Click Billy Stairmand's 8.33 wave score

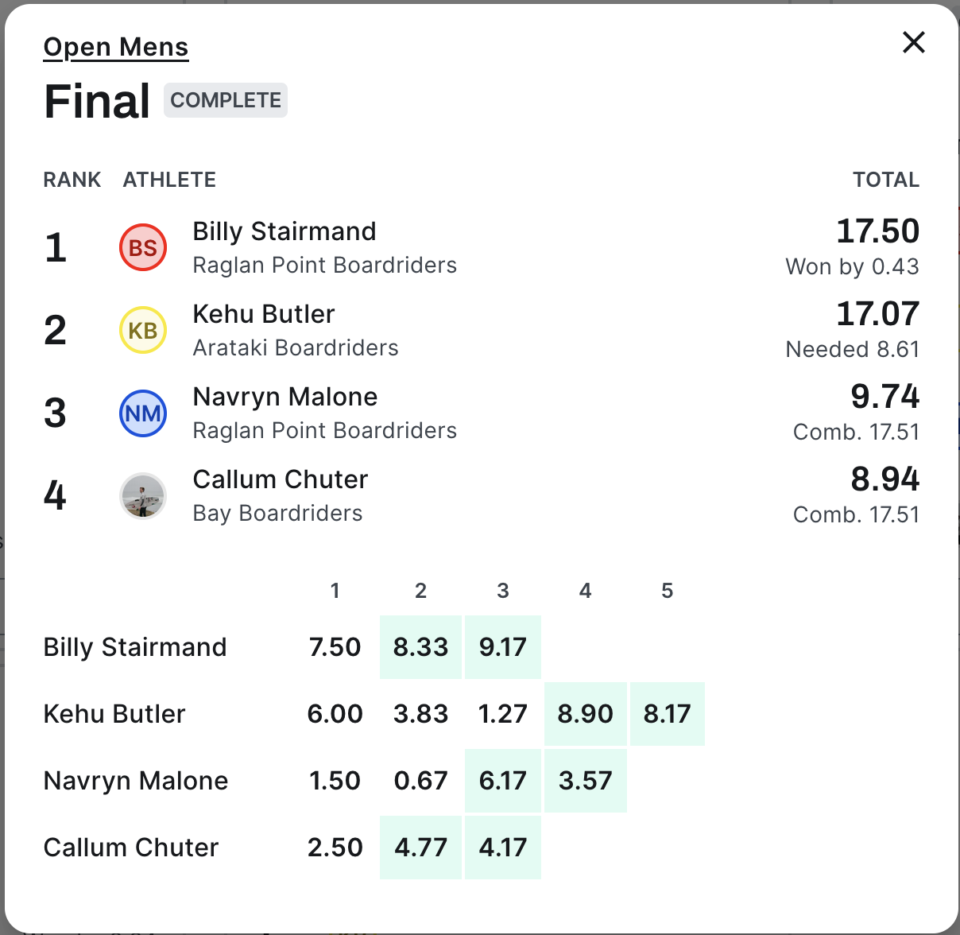[421, 647]
